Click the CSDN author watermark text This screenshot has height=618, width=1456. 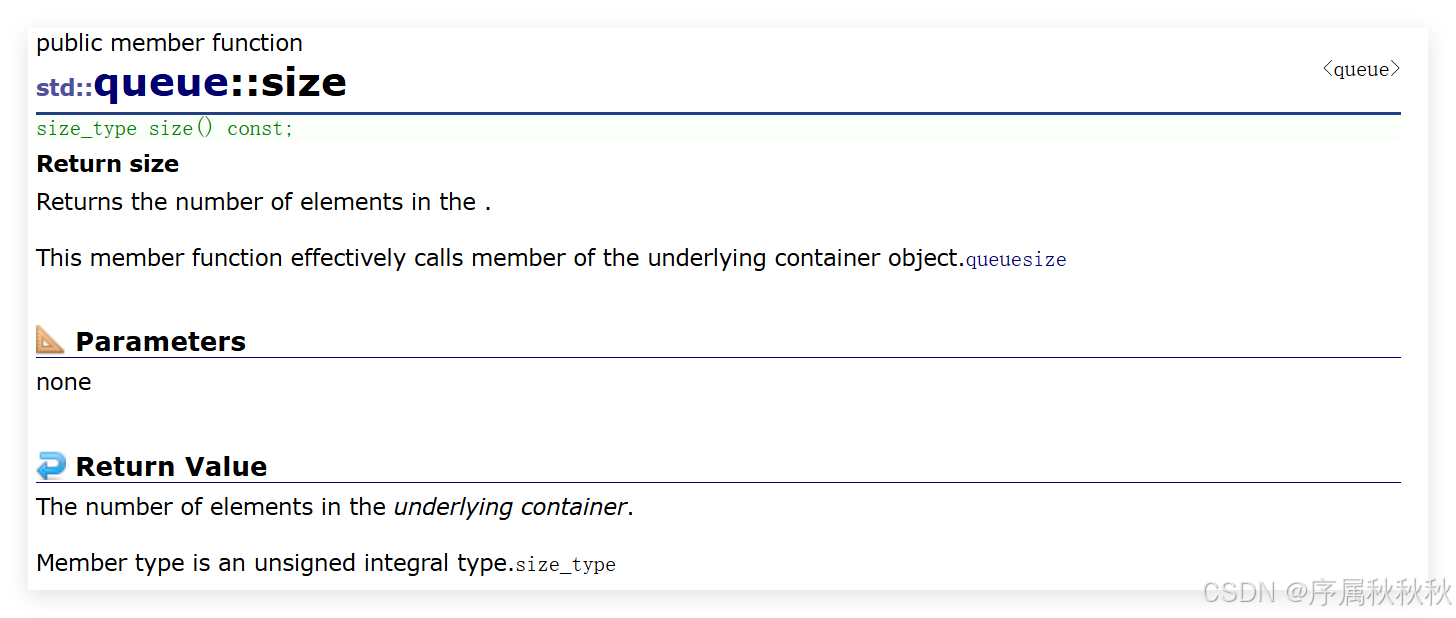coord(1325,591)
